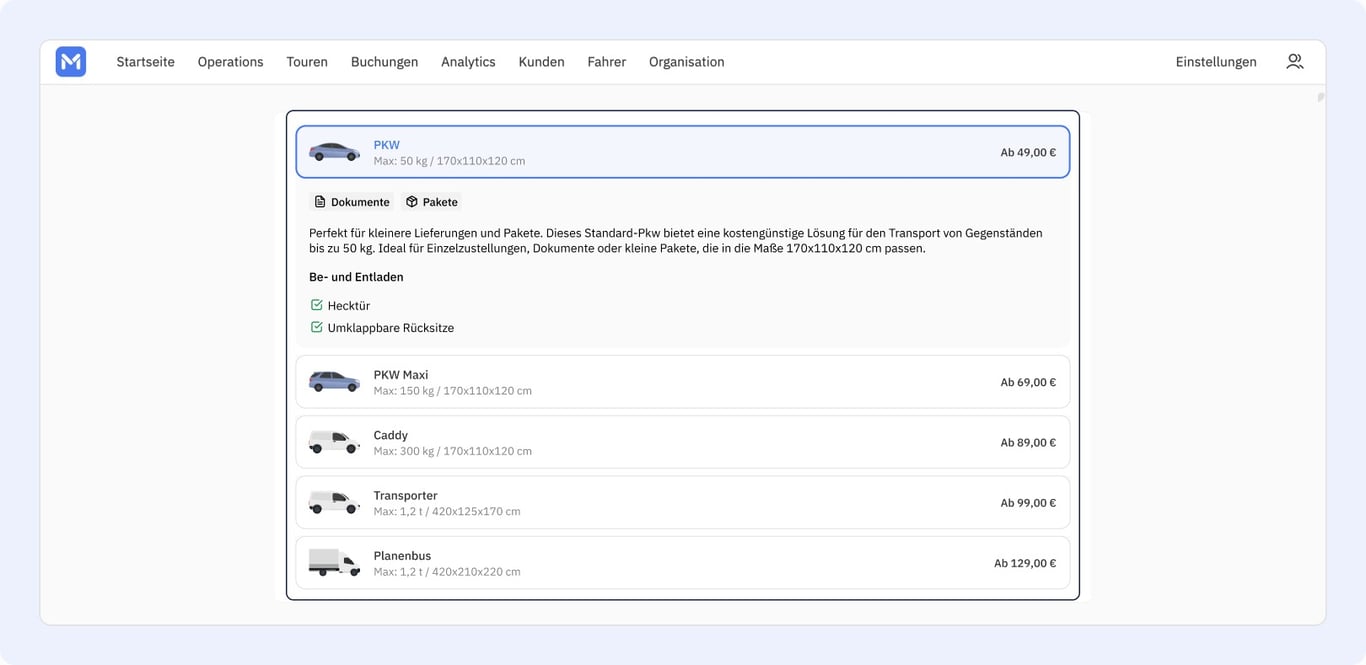This screenshot has height=665, width=1366.
Task: Click the Hecktür label
Action: tap(349, 306)
